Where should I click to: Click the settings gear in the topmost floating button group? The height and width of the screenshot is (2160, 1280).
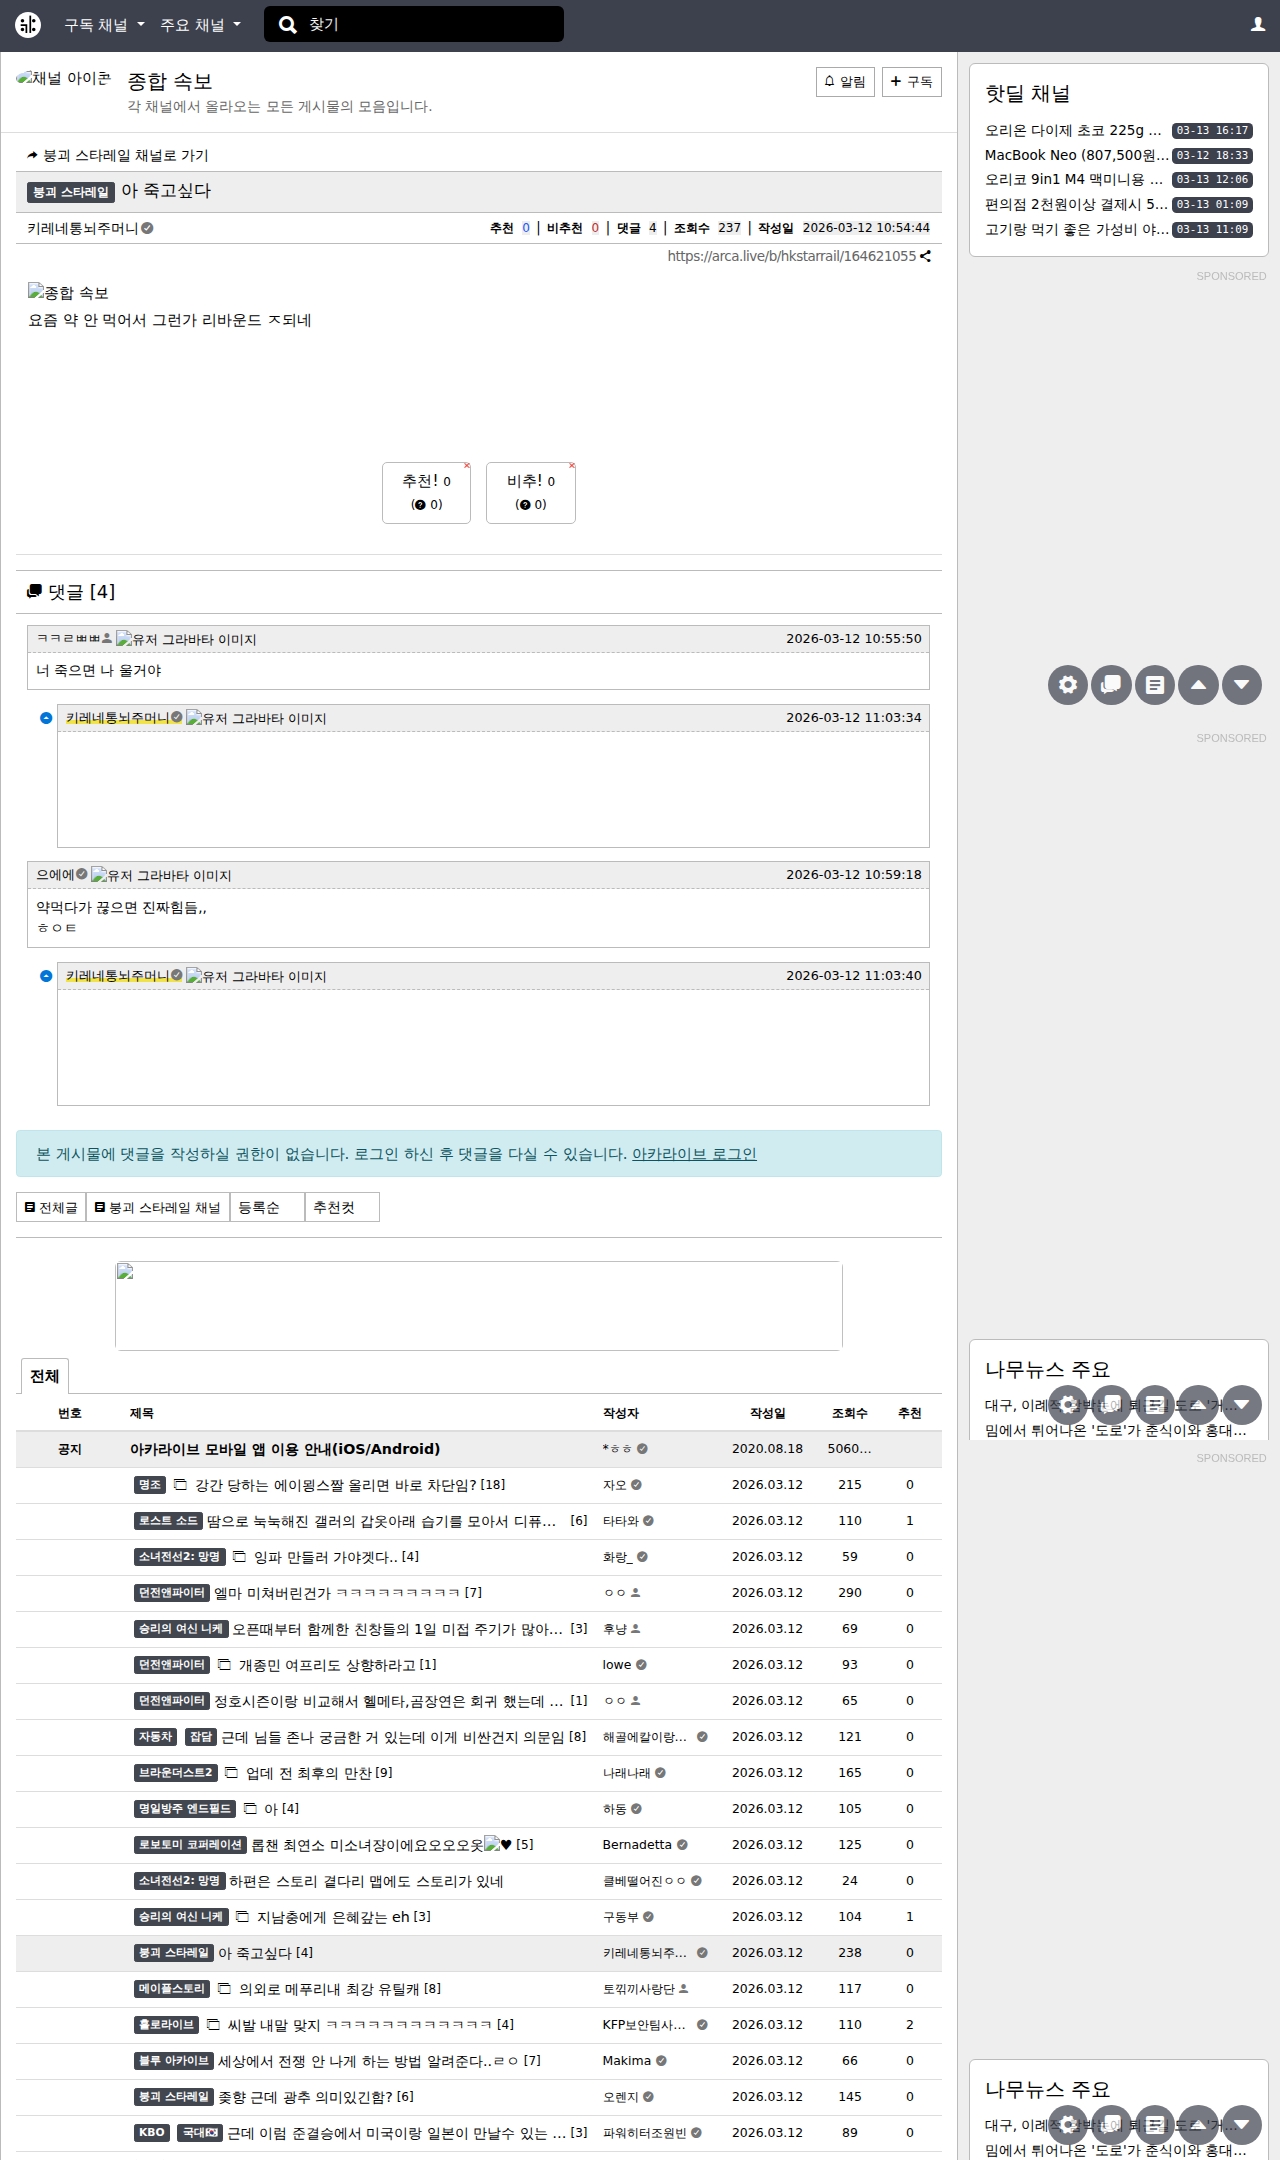[x=1068, y=685]
